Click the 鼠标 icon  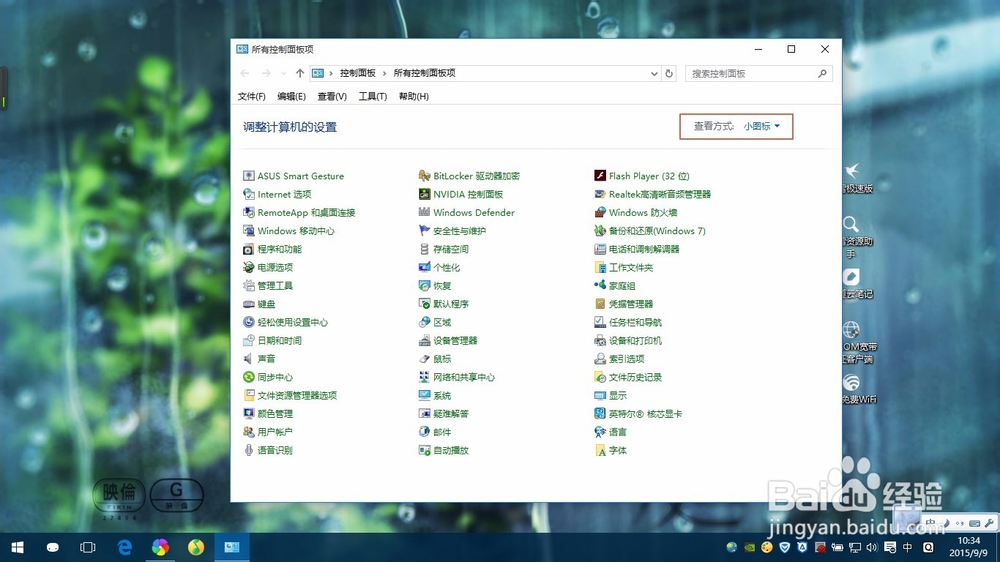point(424,359)
